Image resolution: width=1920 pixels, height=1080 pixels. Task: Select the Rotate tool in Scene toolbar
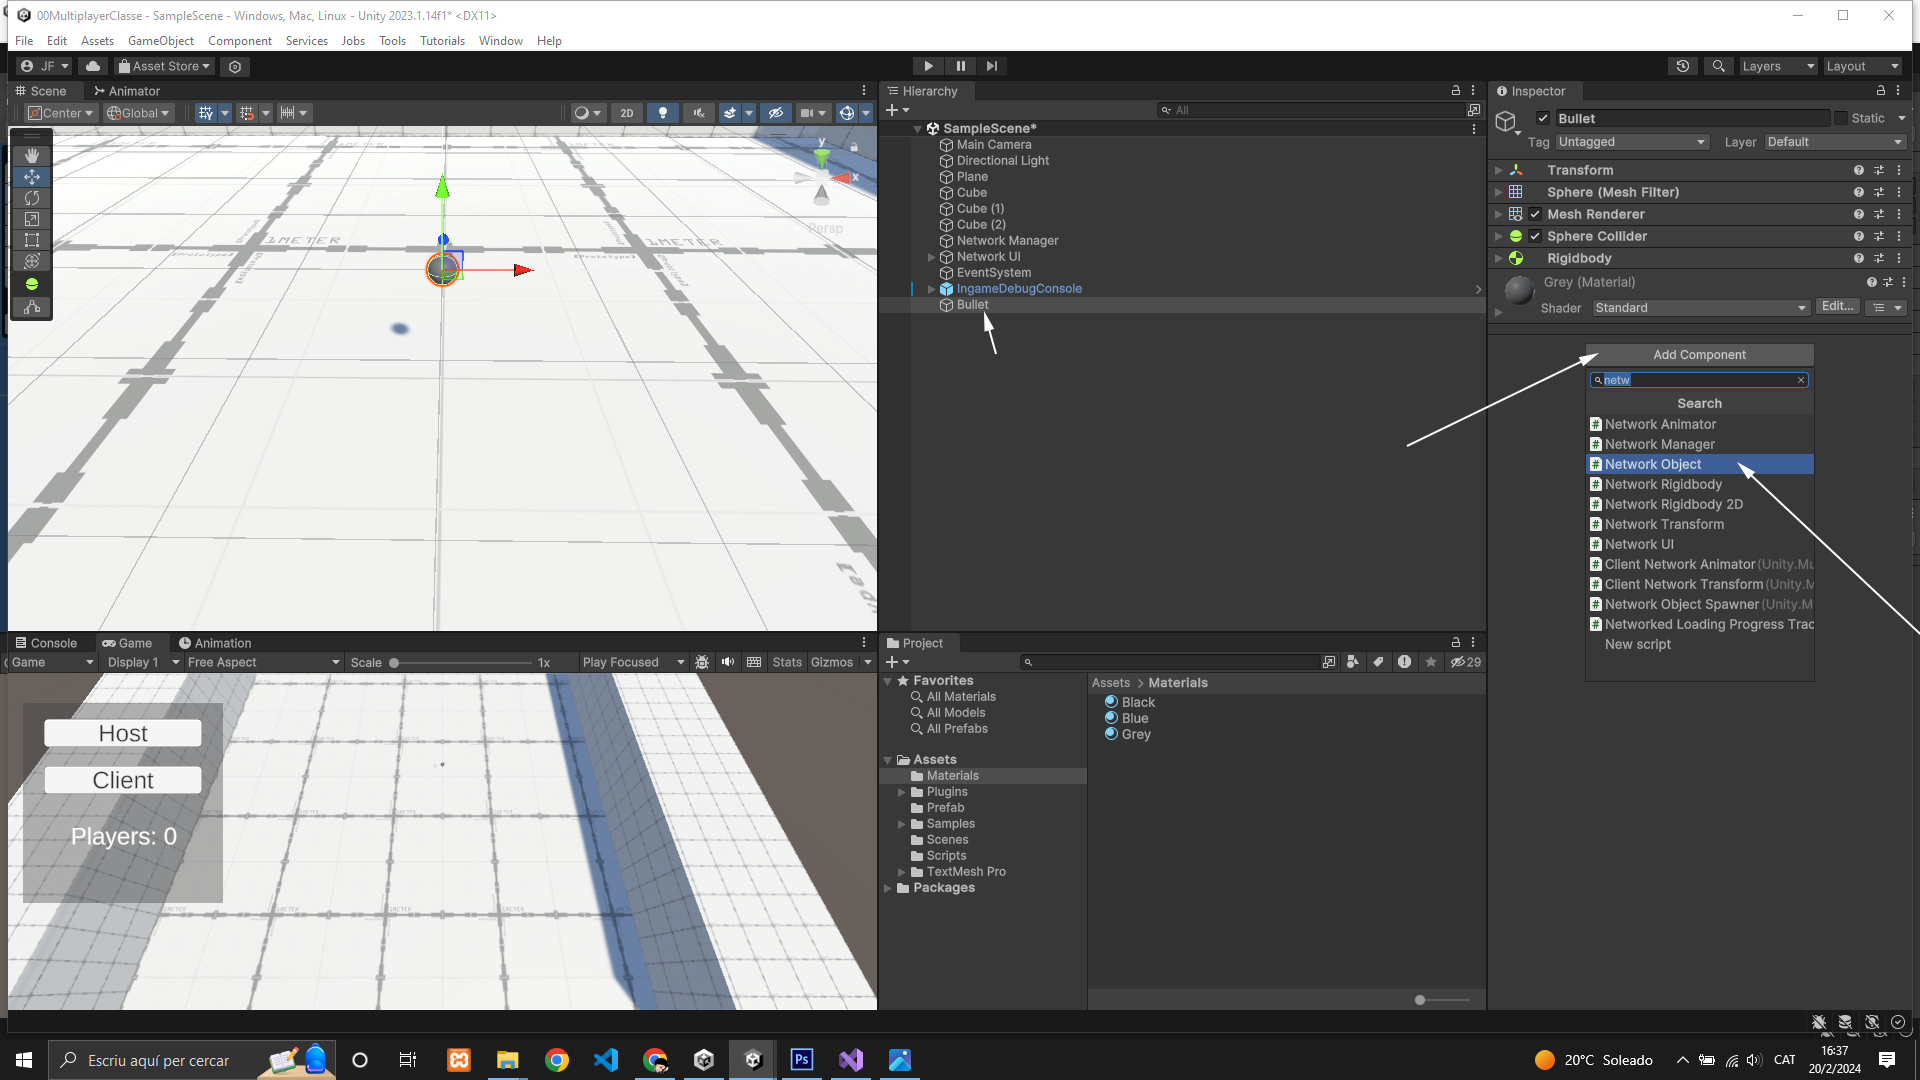(32, 198)
